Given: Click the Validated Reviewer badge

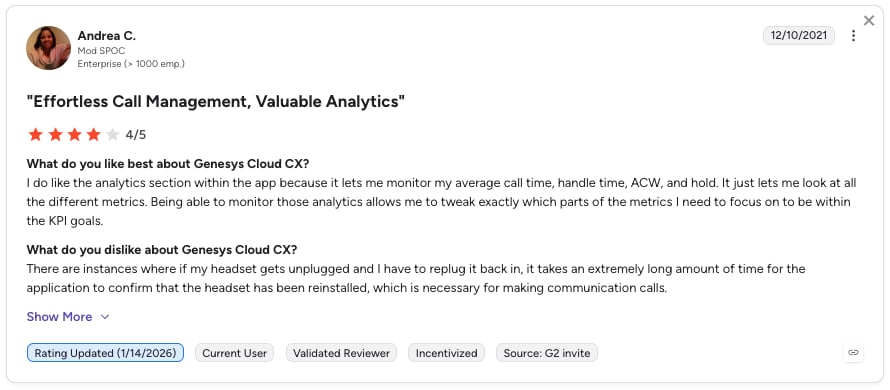Looking at the screenshot, I should pyautogui.click(x=341, y=353).
